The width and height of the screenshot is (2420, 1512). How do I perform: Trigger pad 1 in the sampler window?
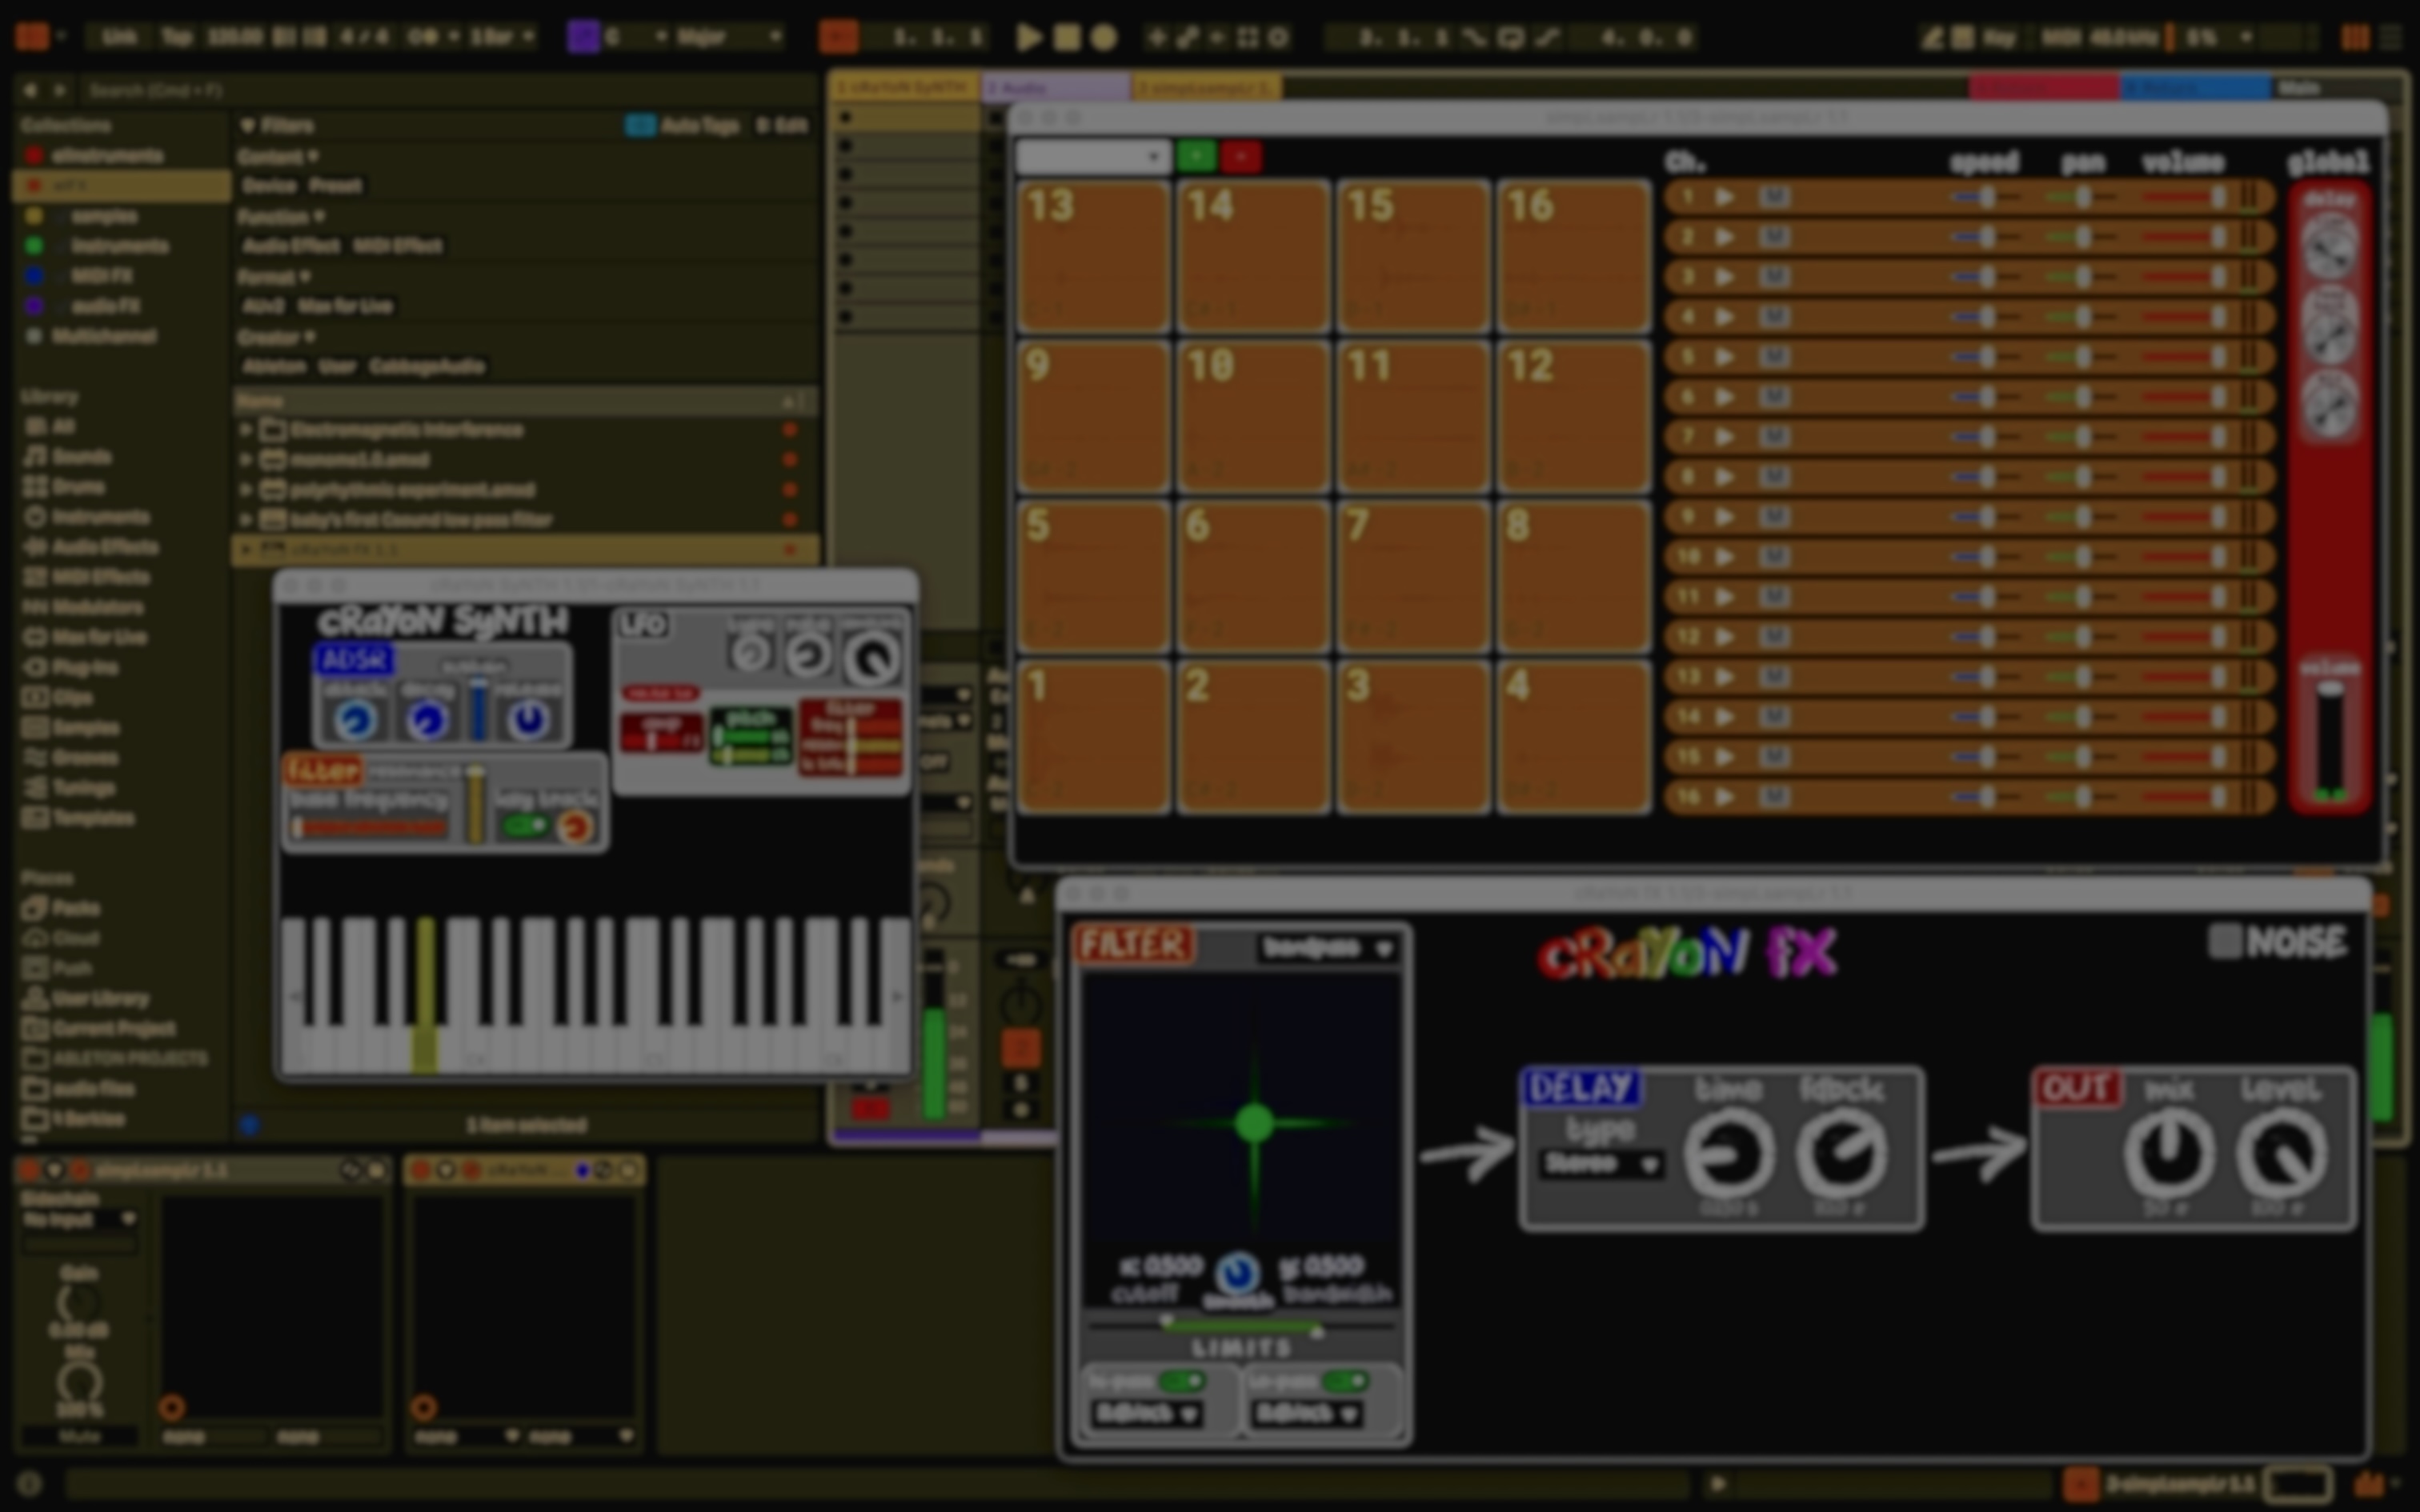pos(1093,736)
